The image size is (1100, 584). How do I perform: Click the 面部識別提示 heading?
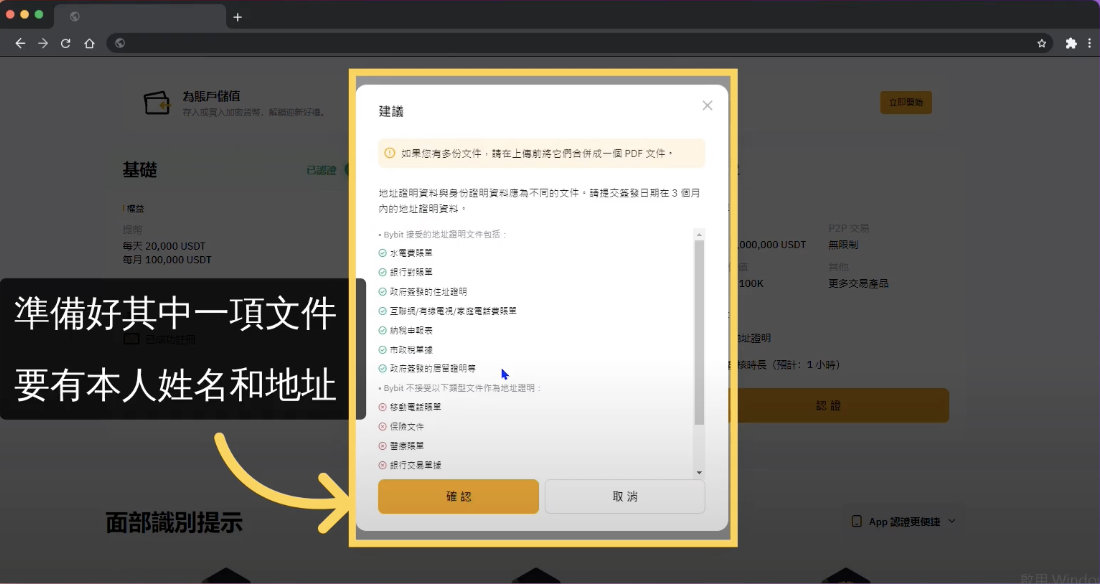tap(174, 523)
